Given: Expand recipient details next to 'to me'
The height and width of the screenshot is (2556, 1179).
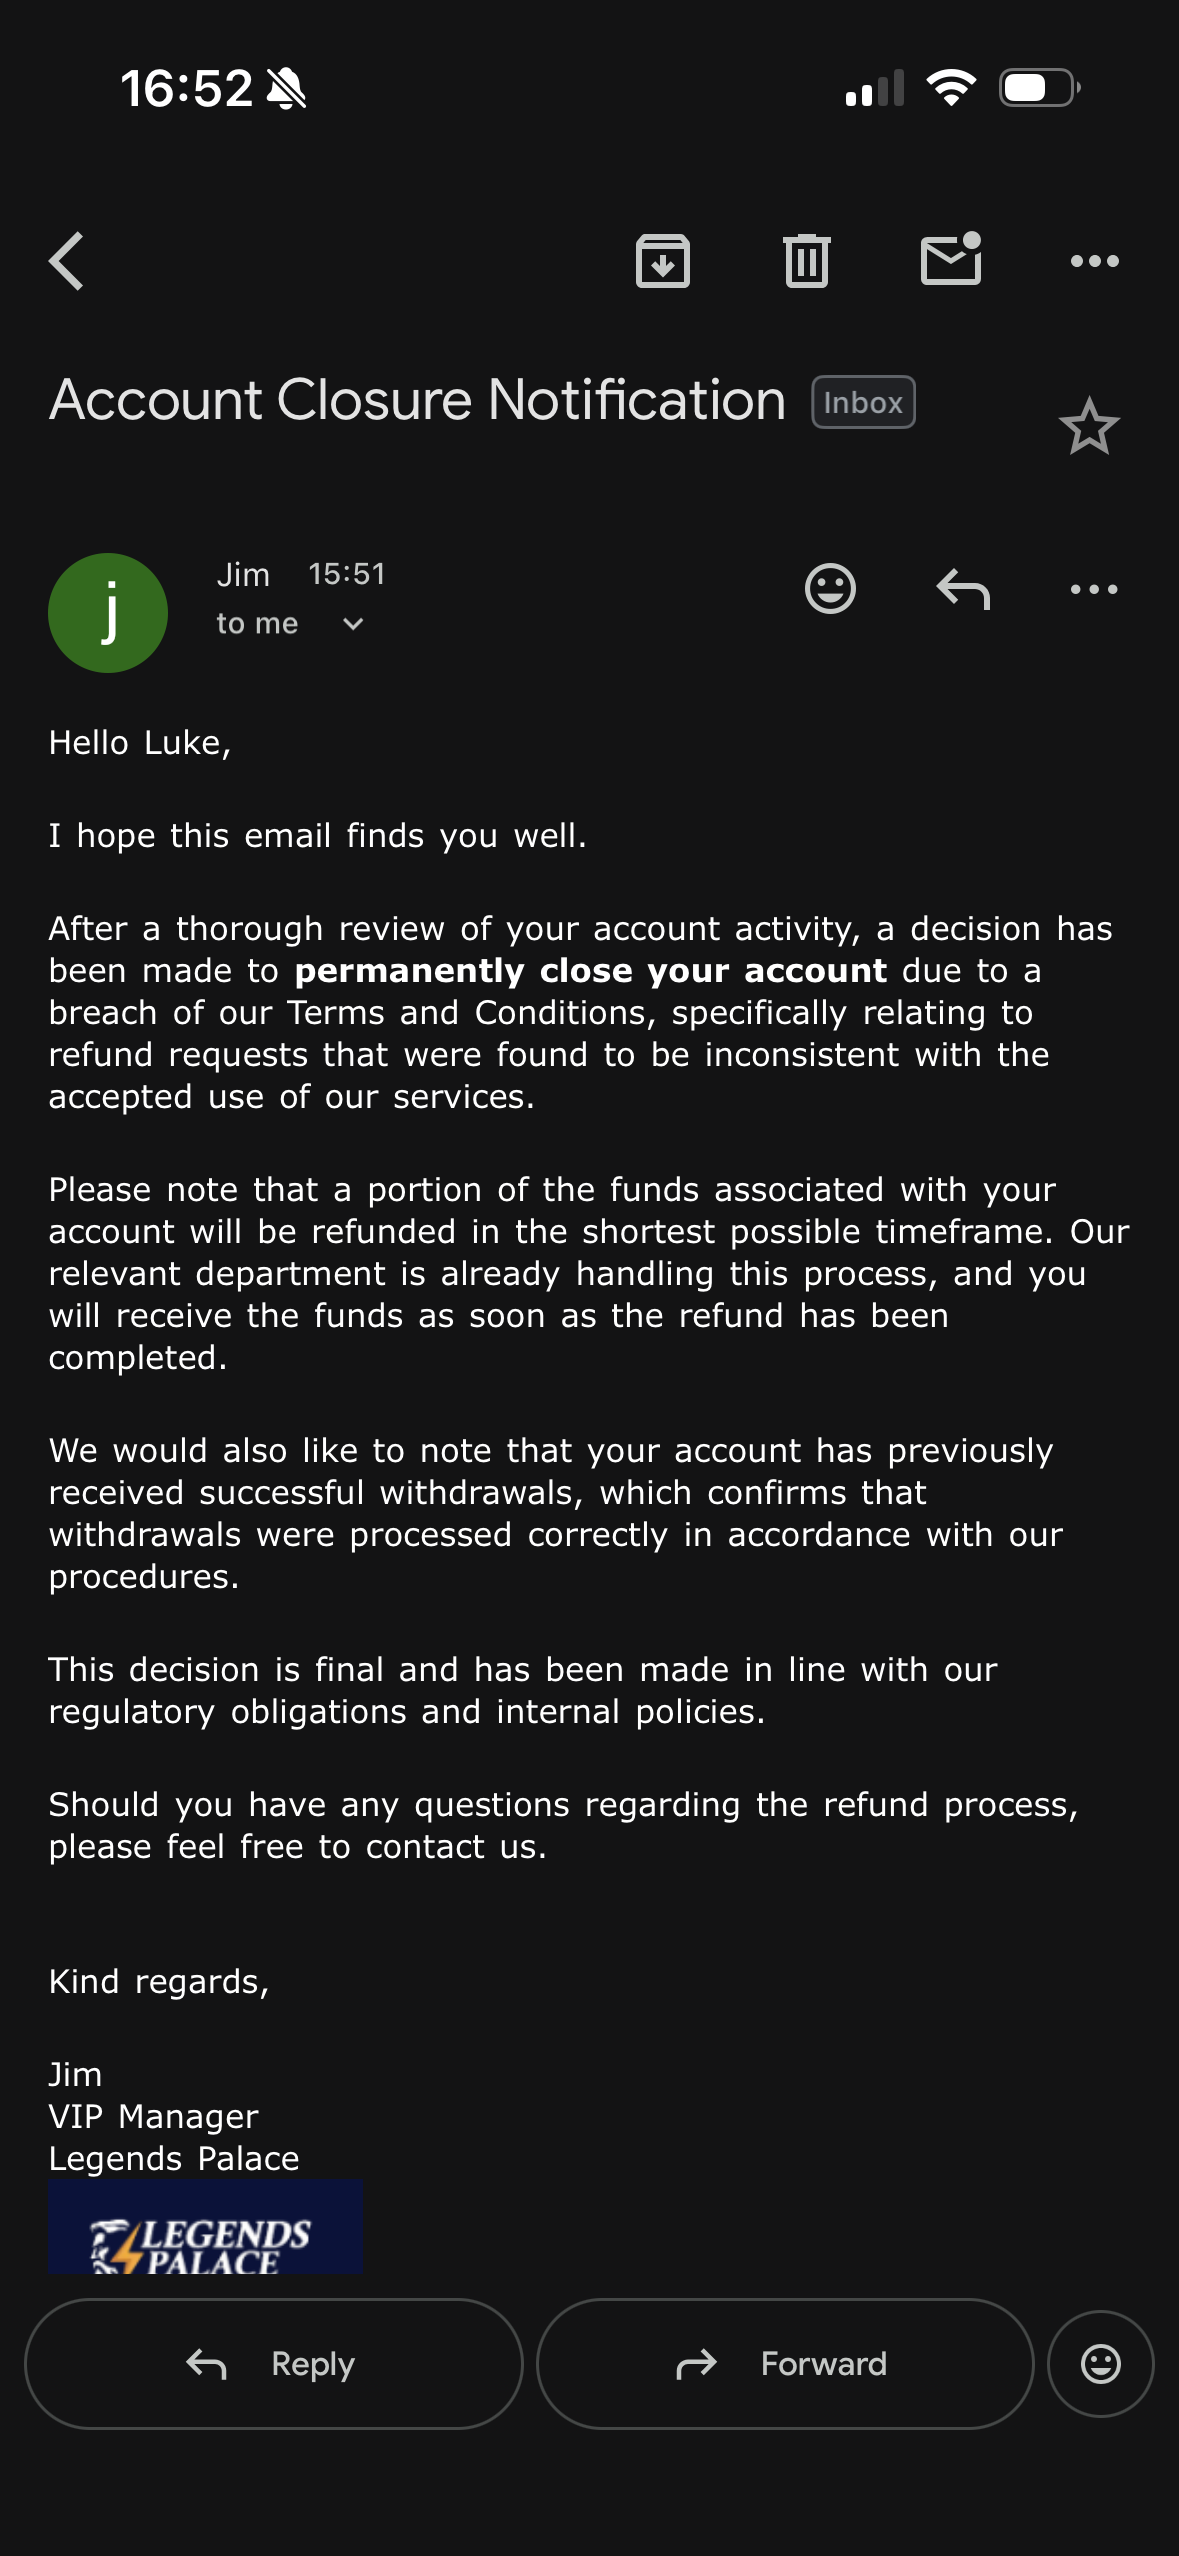Looking at the screenshot, I should [353, 624].
